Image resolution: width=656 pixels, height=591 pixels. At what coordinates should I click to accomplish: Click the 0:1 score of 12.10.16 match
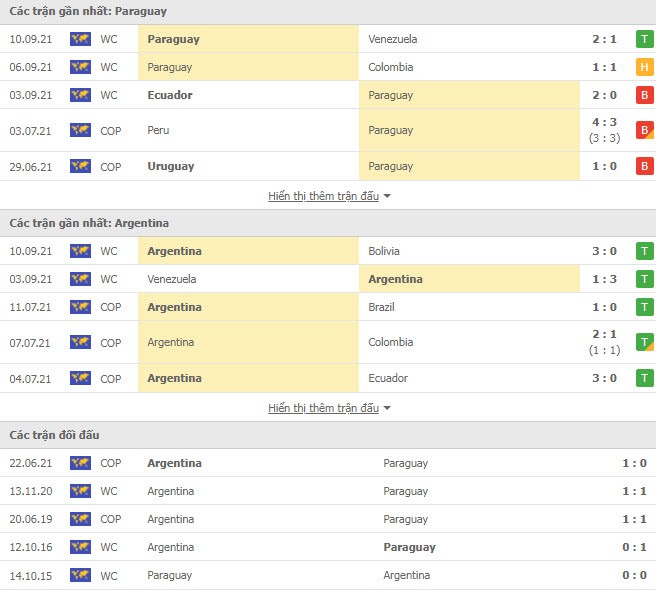click(x=634, y=547)
